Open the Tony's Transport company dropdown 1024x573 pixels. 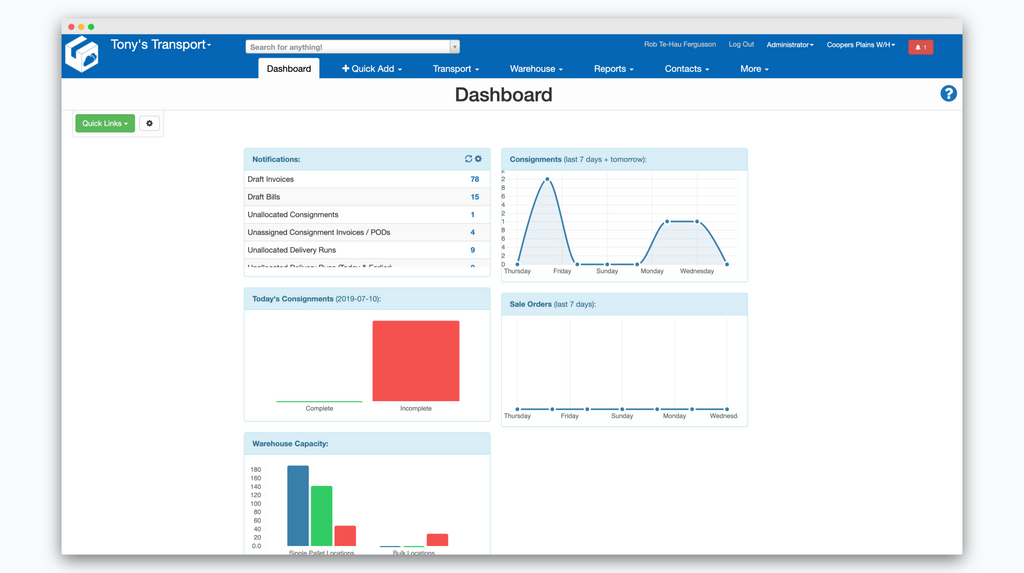[160, 45]
